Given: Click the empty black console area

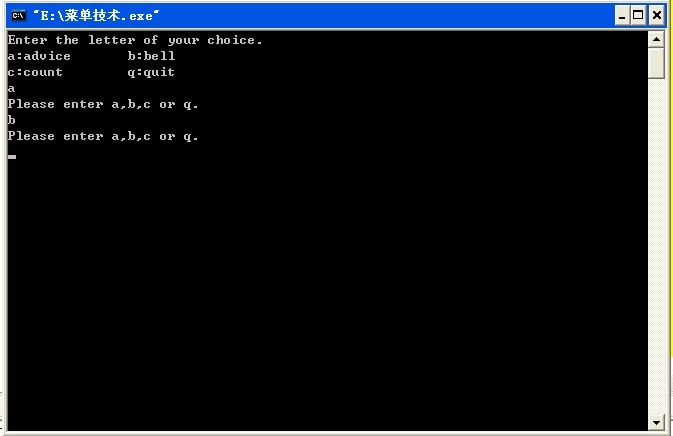Looking at the screenshot, I should tap(326, 292).
